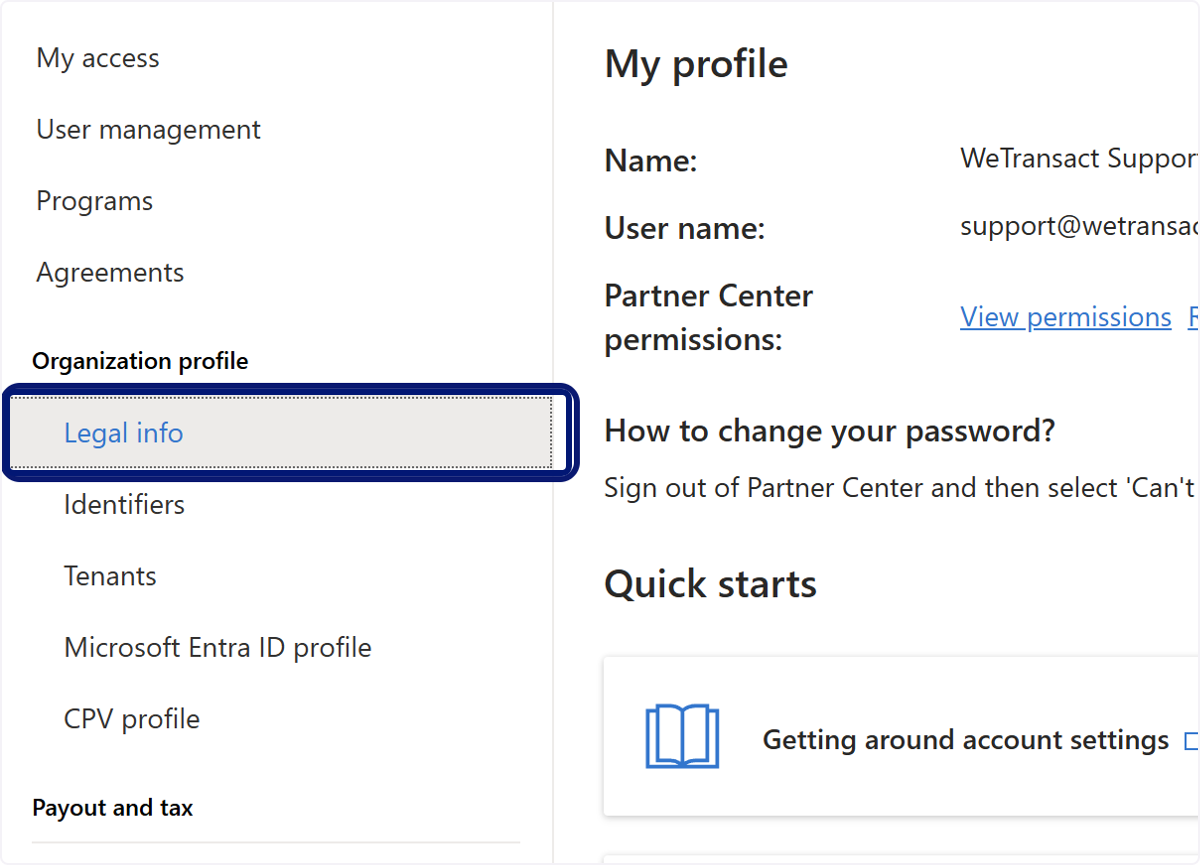The height and width of the screenshot is (865, 1200).
Task: Click How to change your password heading
Action: (830, 431)
